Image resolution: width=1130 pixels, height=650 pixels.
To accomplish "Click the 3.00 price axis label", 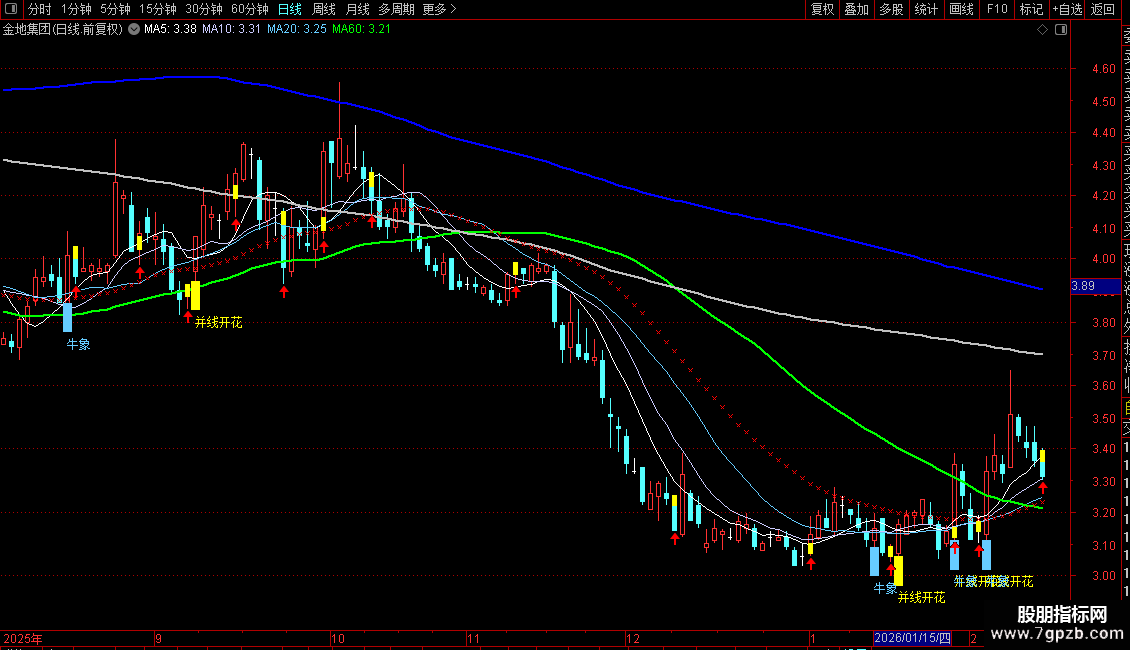I will click(x=1104, y=575).
